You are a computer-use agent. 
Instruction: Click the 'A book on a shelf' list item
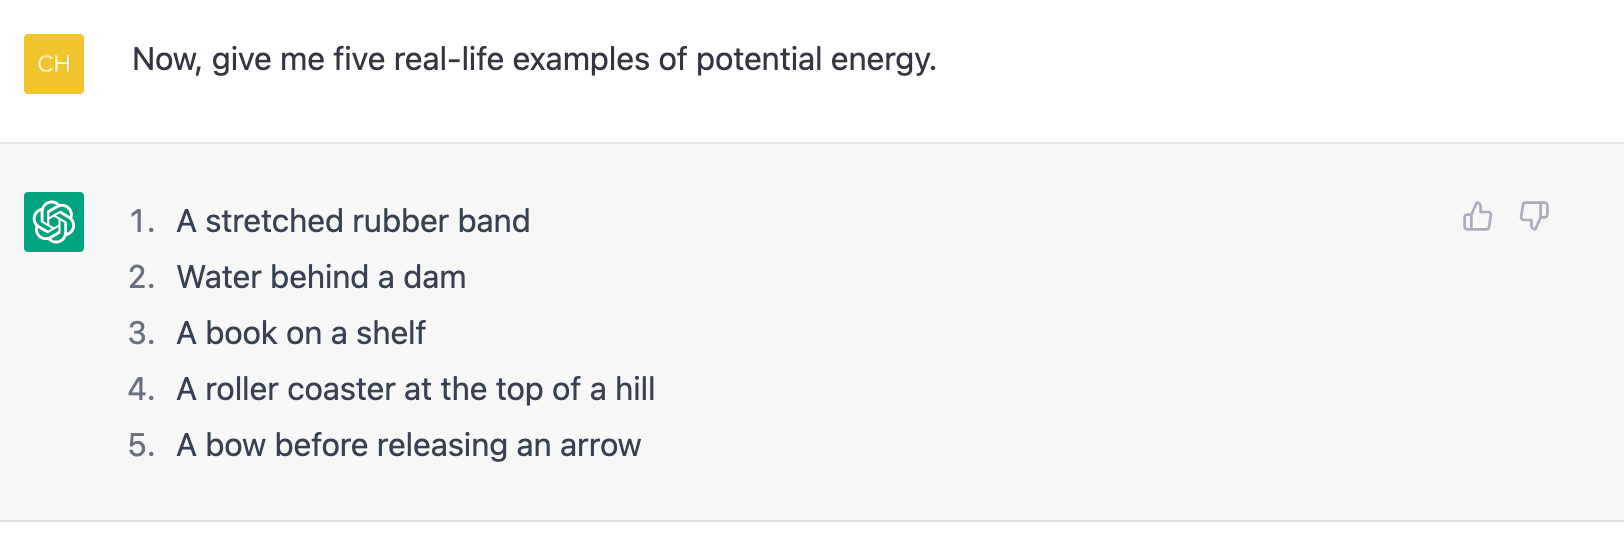coord(301,333)
